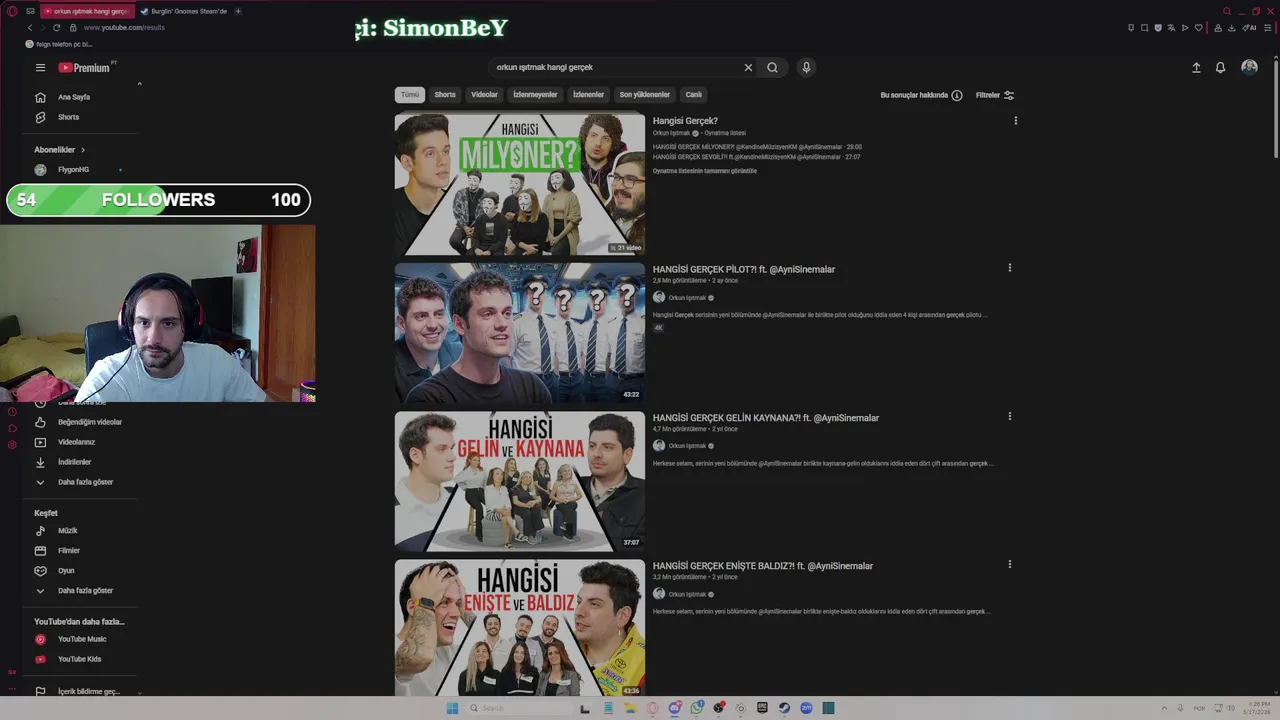
Task: Open the browser downloads icon
Action: 1232,27
